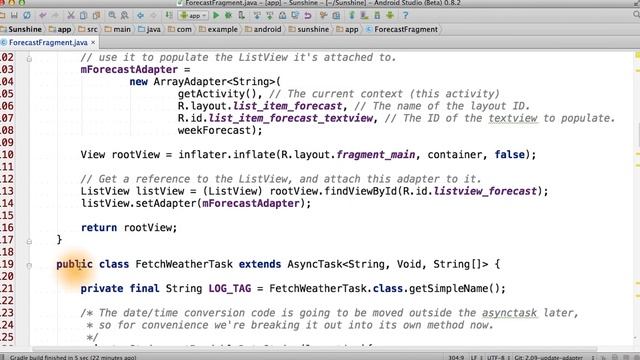Open Help with the question mark icon
The image size is (640, 360).
(x=405, y=16)
